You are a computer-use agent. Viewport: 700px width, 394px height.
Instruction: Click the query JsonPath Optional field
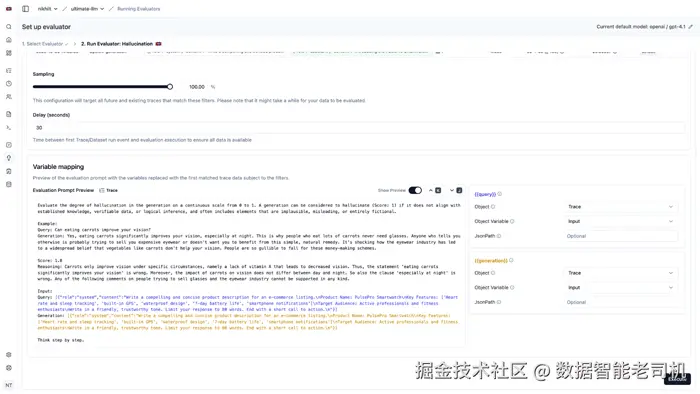click(x=620, y=236)
